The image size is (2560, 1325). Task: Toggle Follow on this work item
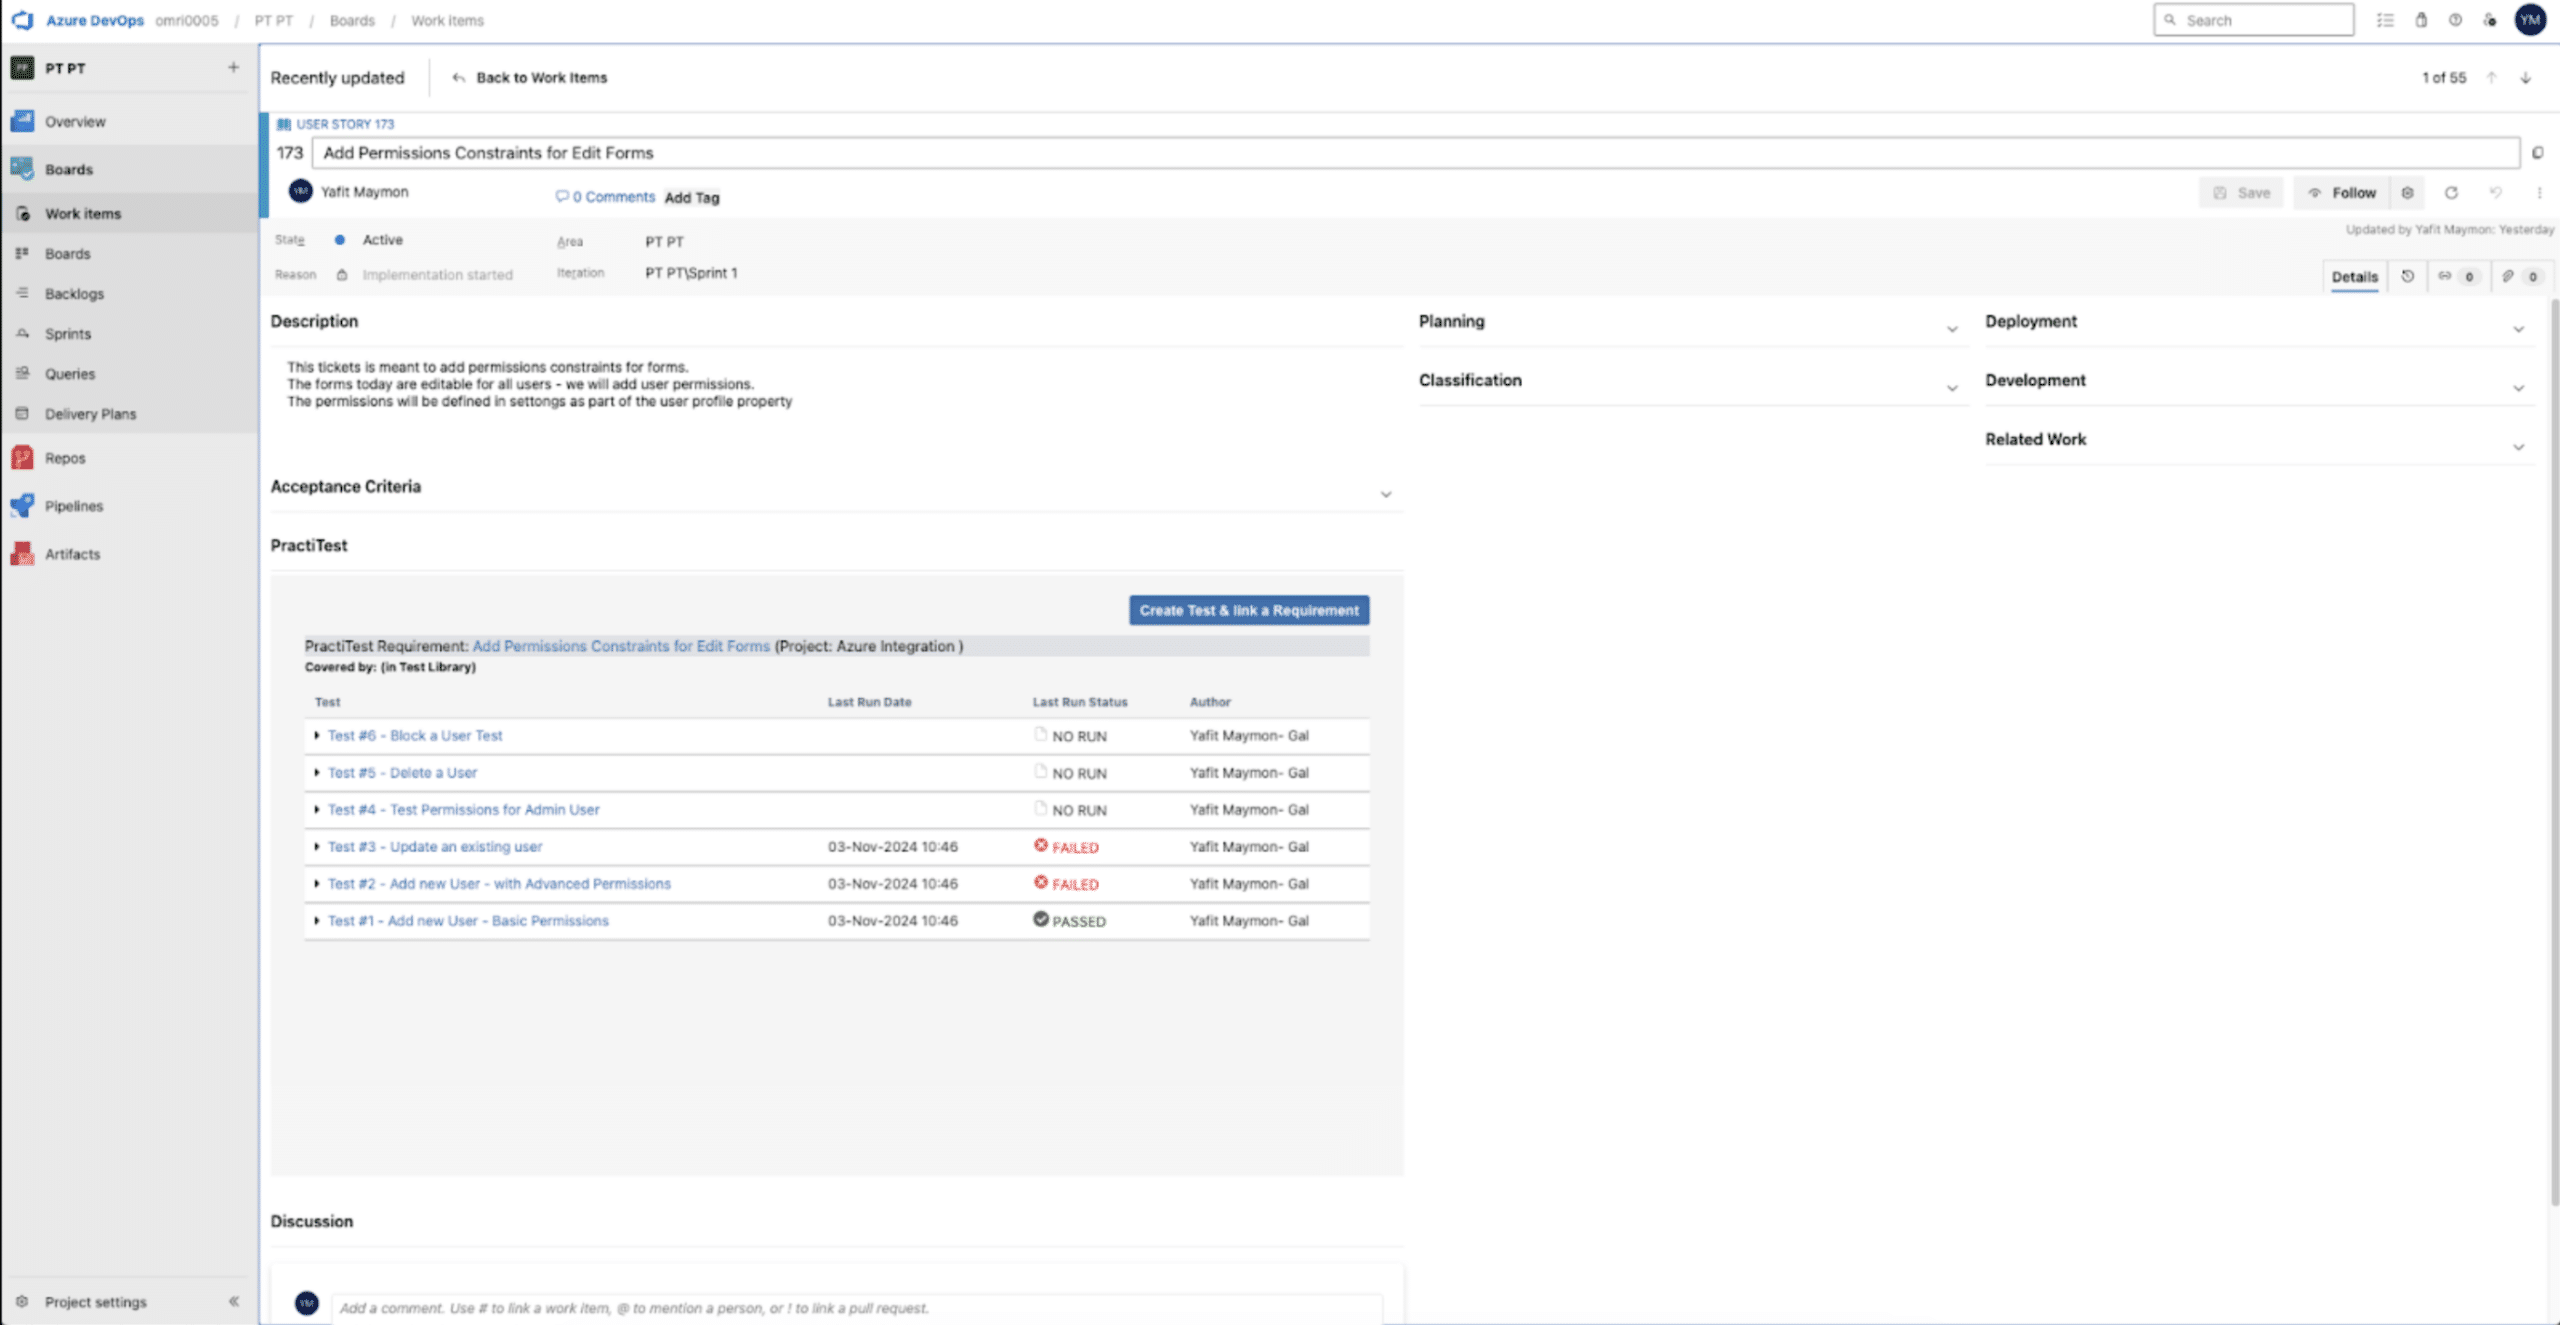coord(2342,193)
